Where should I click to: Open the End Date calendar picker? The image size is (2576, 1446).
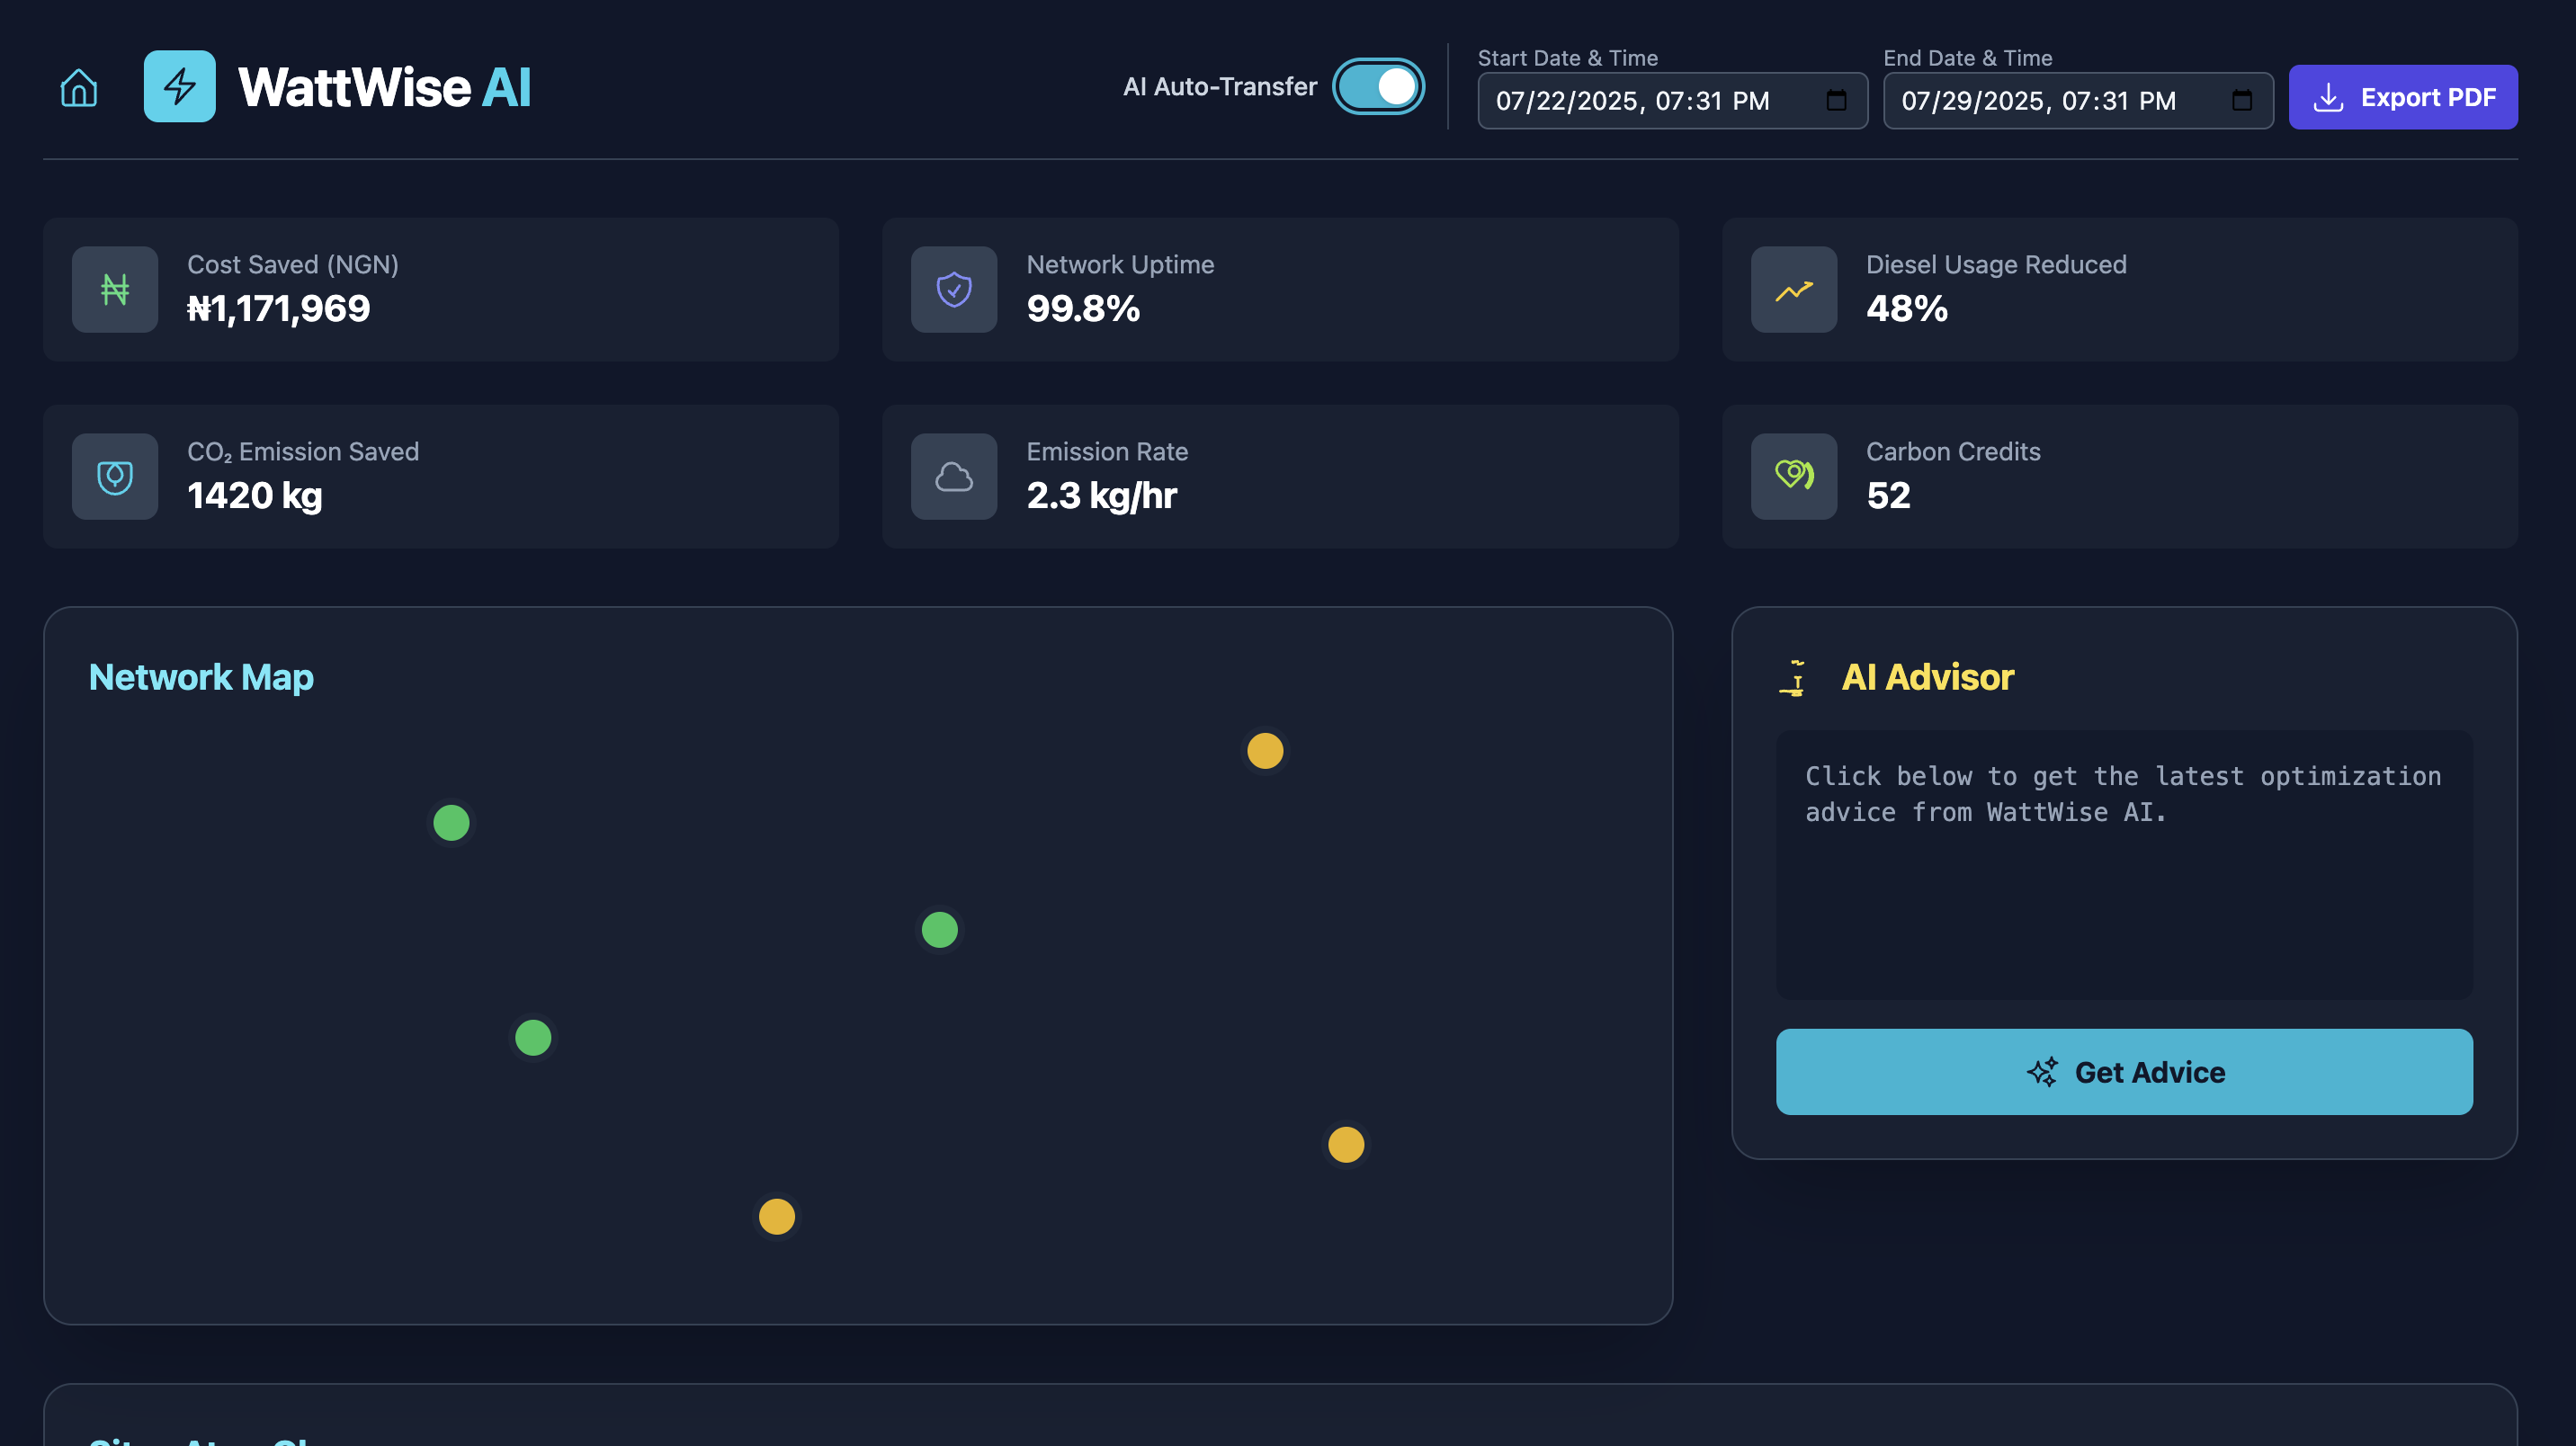point(2241,101)
